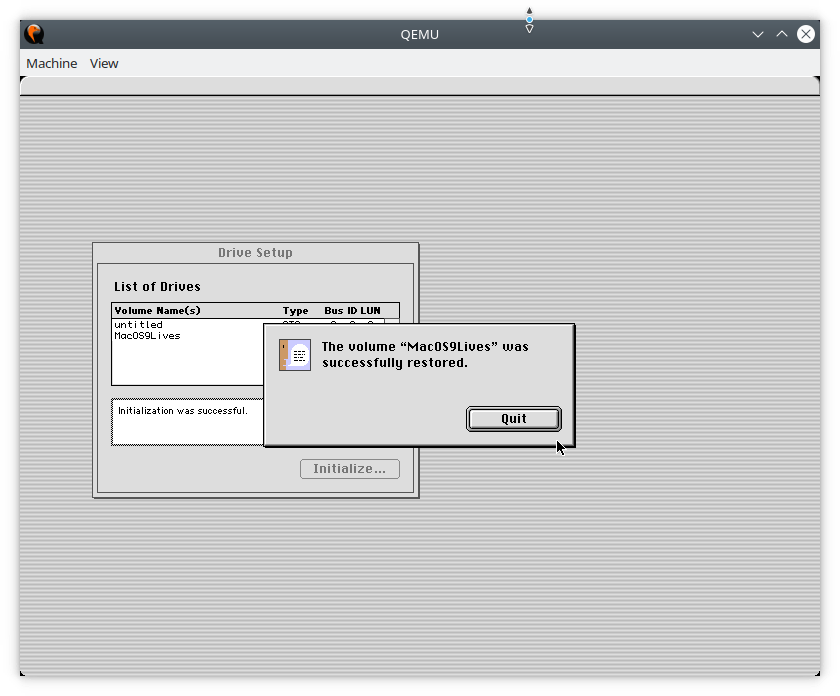Click the Bus ID column header
Screen dimensions: 840x696
click(336, 310)
